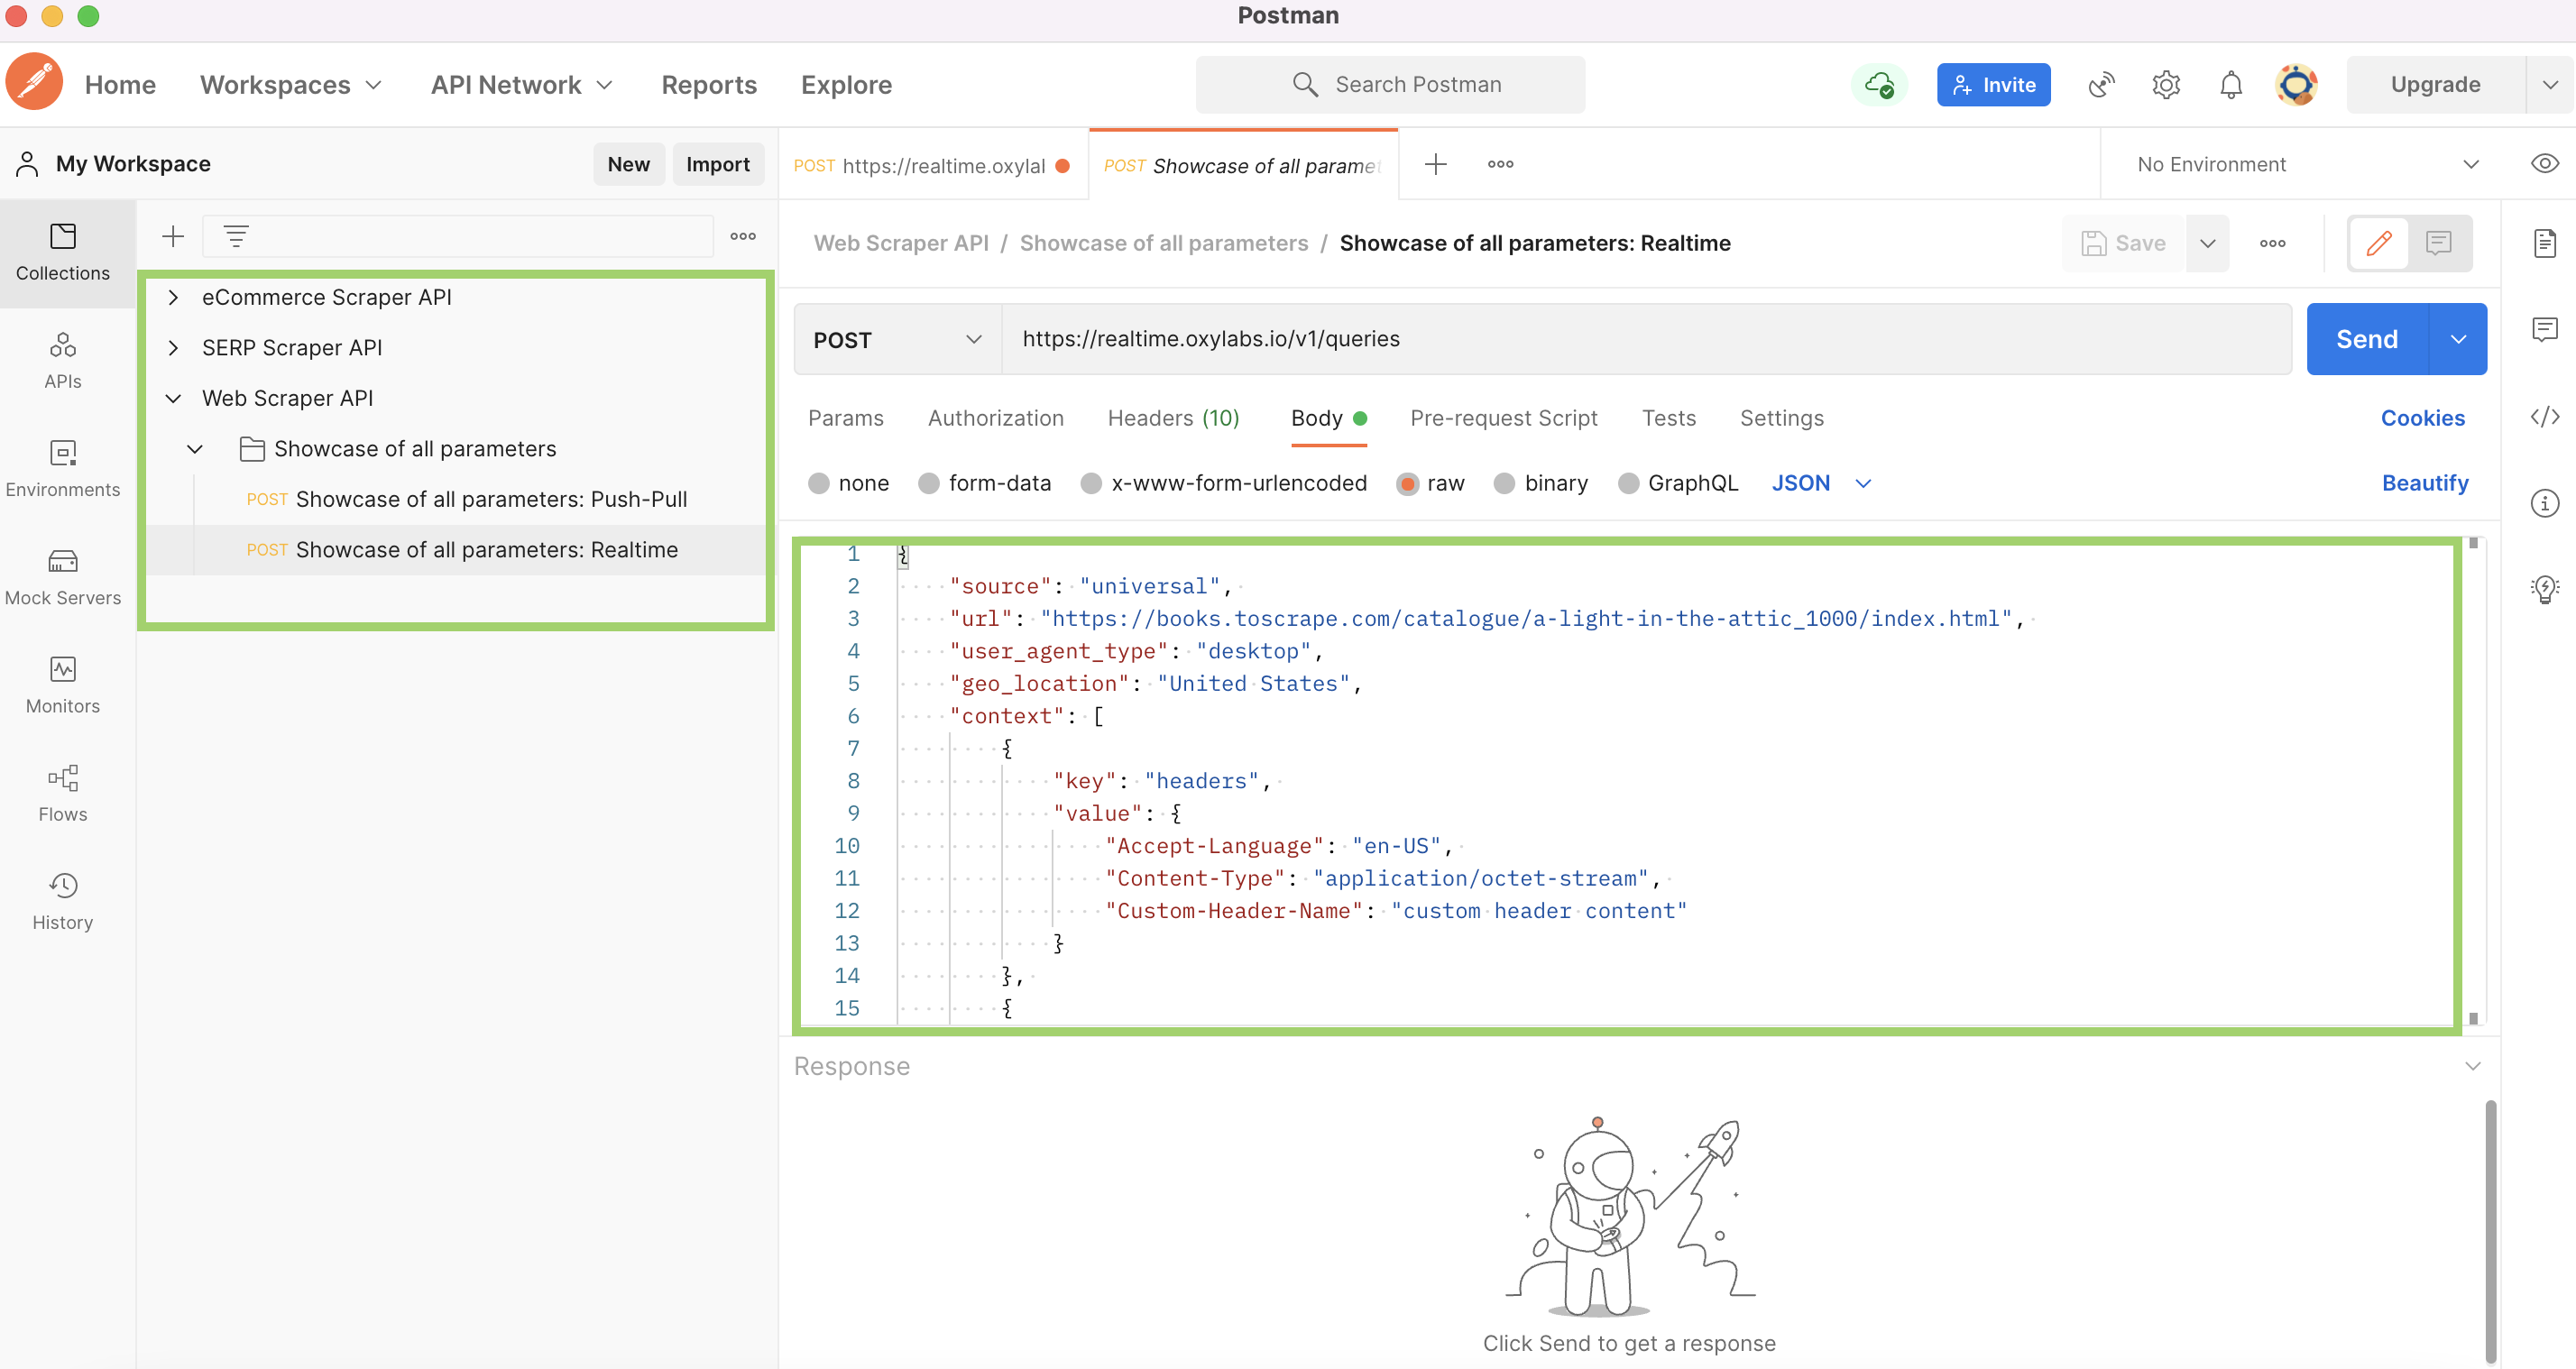Open the Mock Servers sidebar panel
Viewport: 2576px width, 1369px height.
[62, 577]
